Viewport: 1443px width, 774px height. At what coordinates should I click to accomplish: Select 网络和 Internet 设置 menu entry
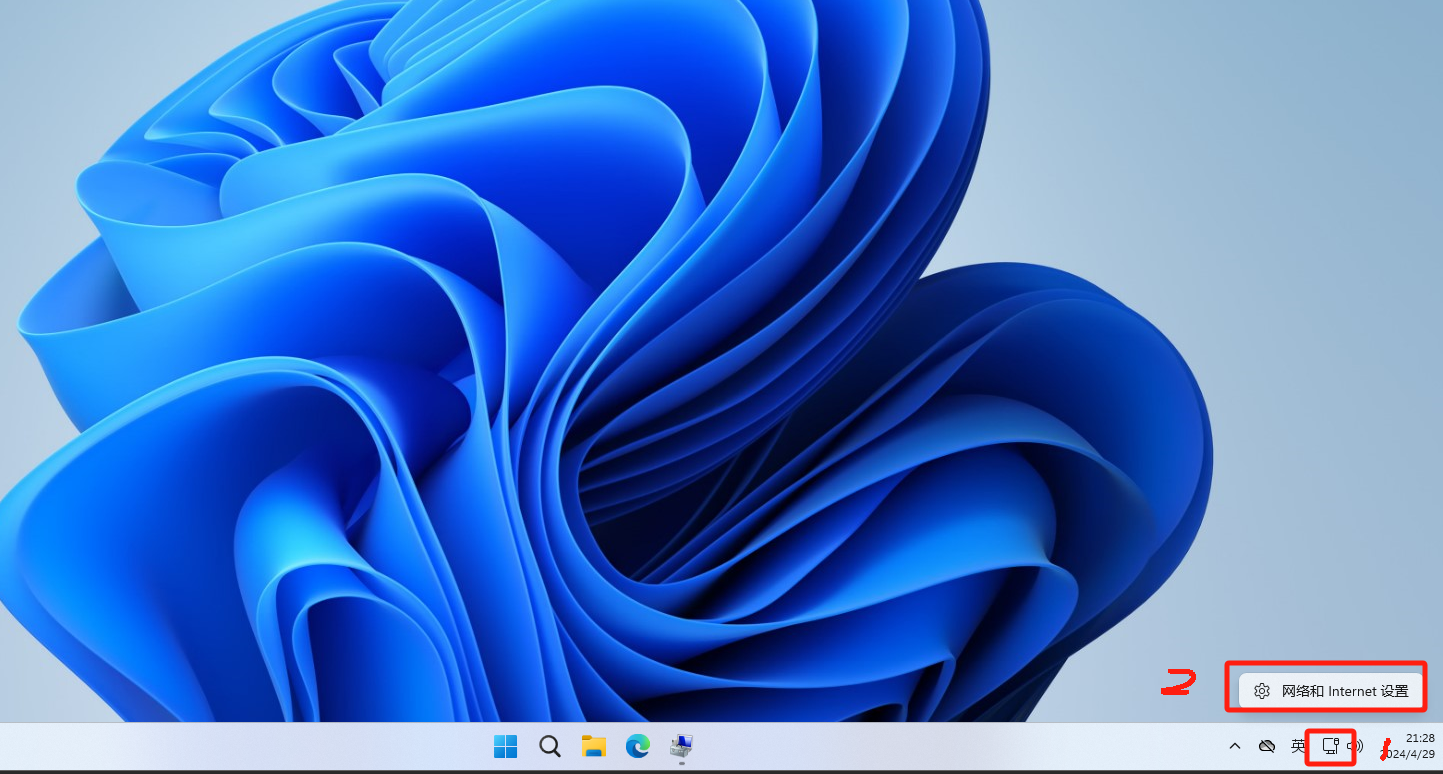tap(1331, 691)
